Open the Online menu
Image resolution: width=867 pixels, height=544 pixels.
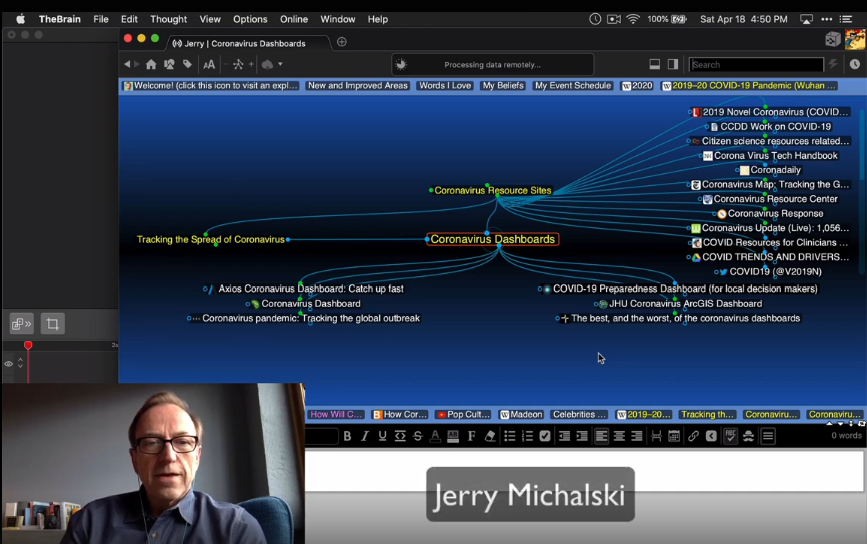(294, 19)
